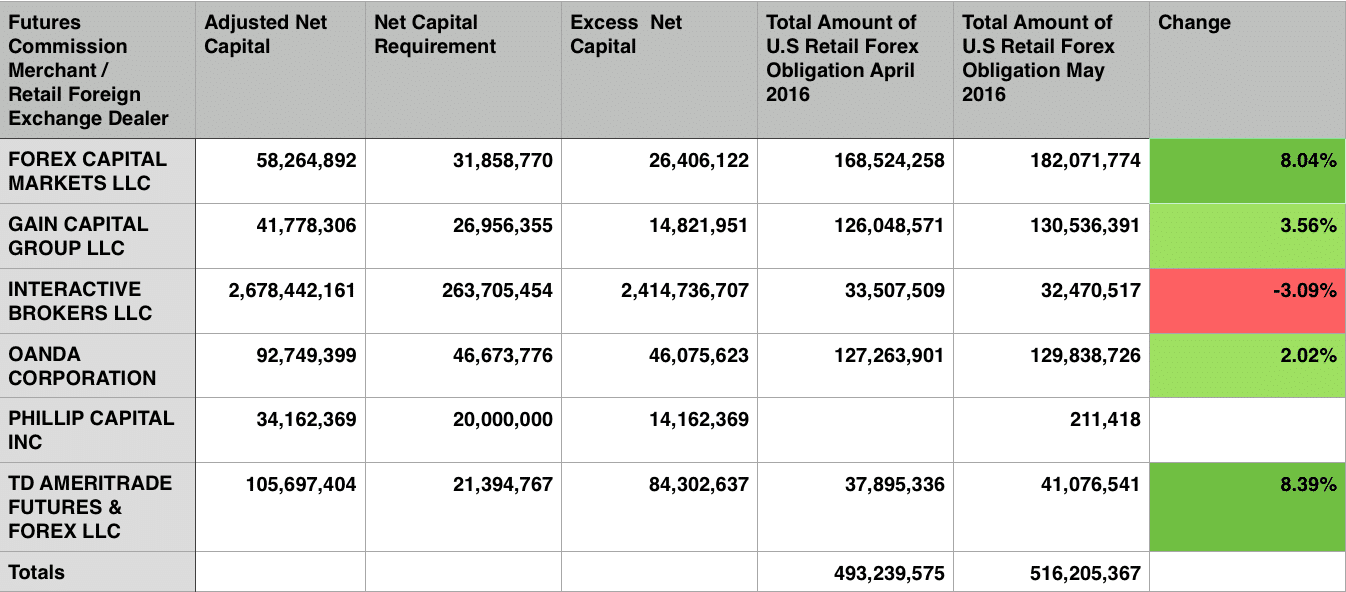Click the light green 3.56% change cell

[1247, 236]
